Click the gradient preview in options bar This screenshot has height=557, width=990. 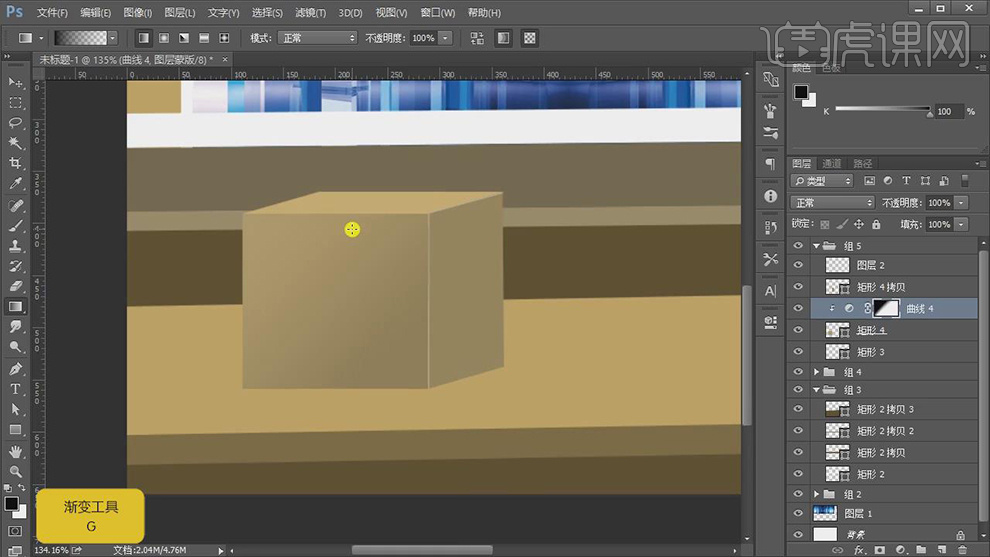tap(79, 38)
